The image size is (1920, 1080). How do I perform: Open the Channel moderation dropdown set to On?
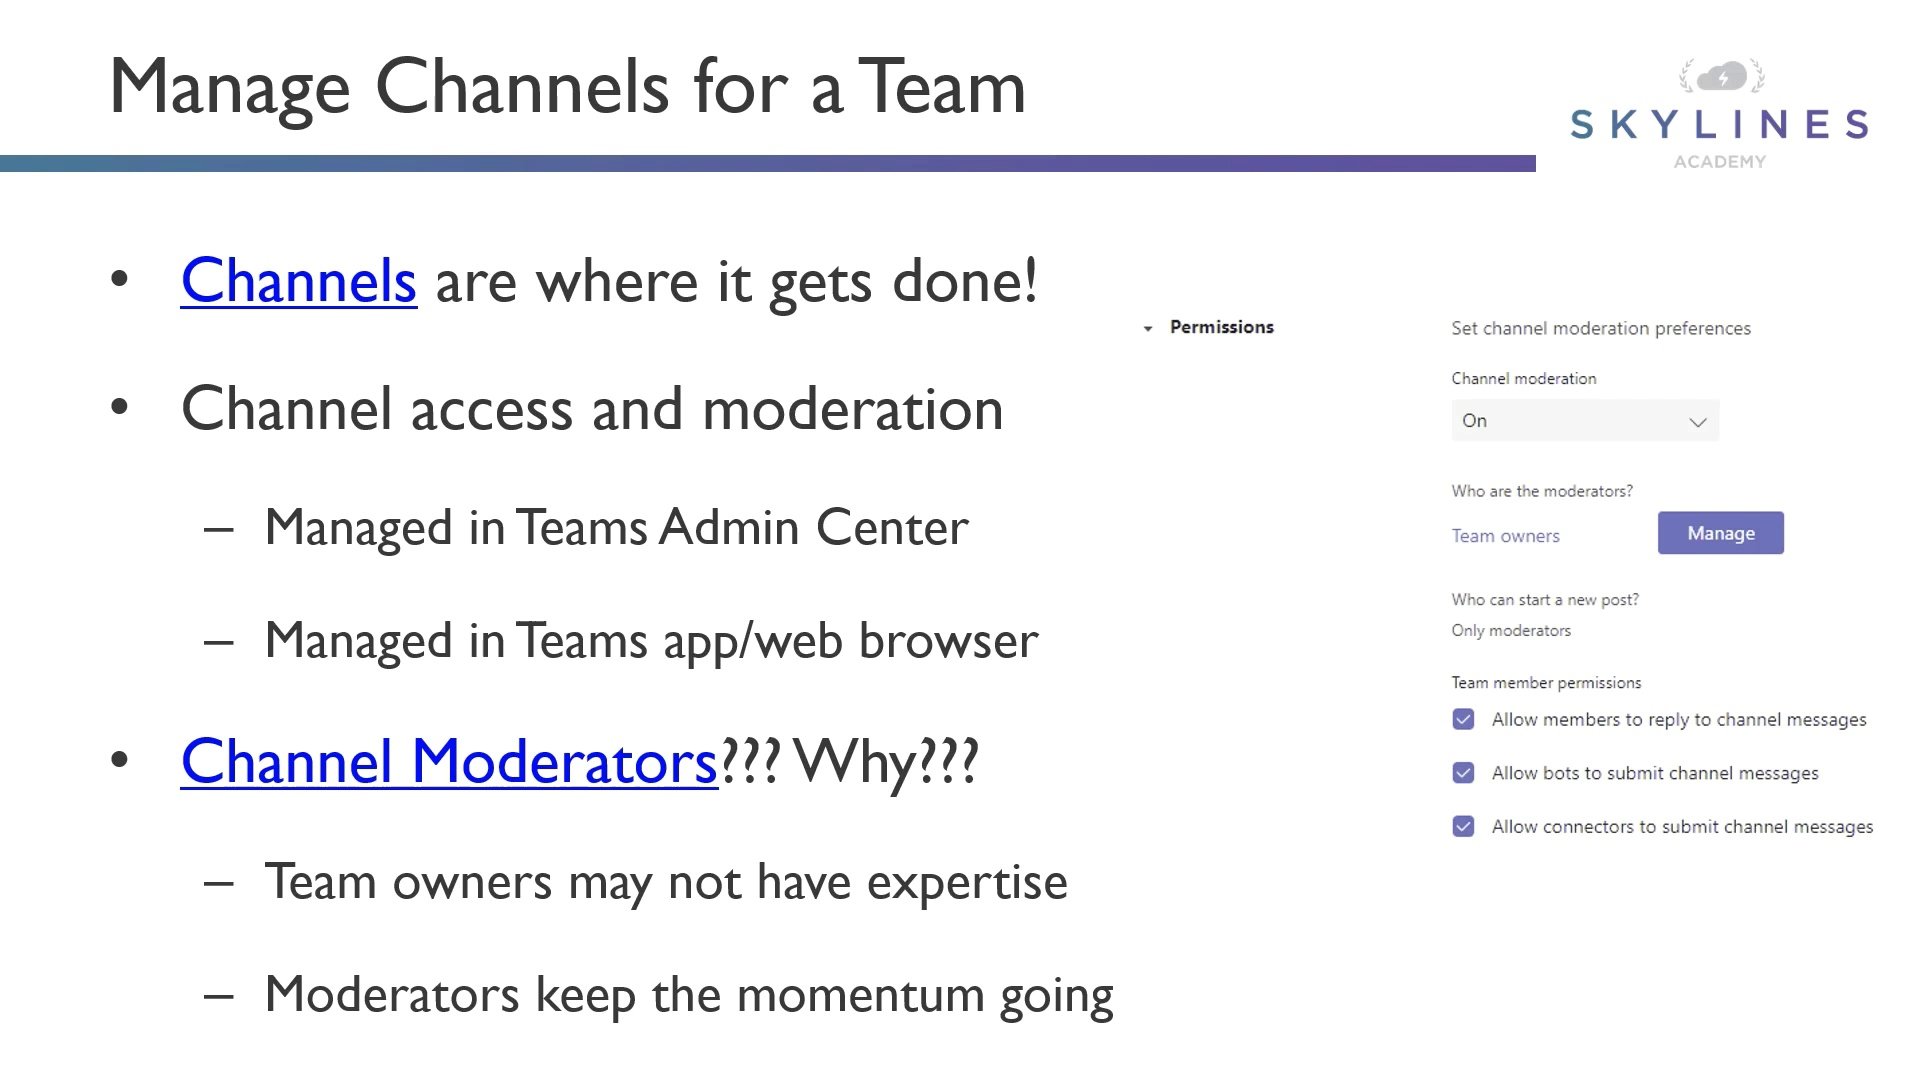(x=1585, y=421)
